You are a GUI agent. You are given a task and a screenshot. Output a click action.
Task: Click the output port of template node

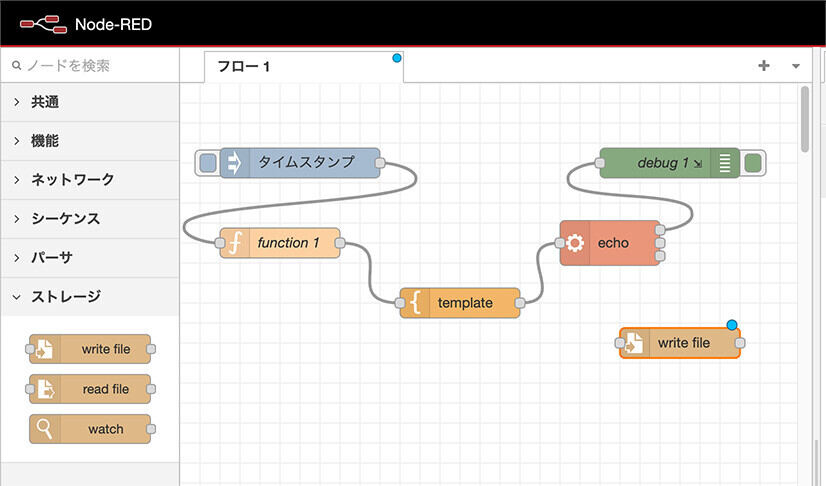click(x=520, y=303)
